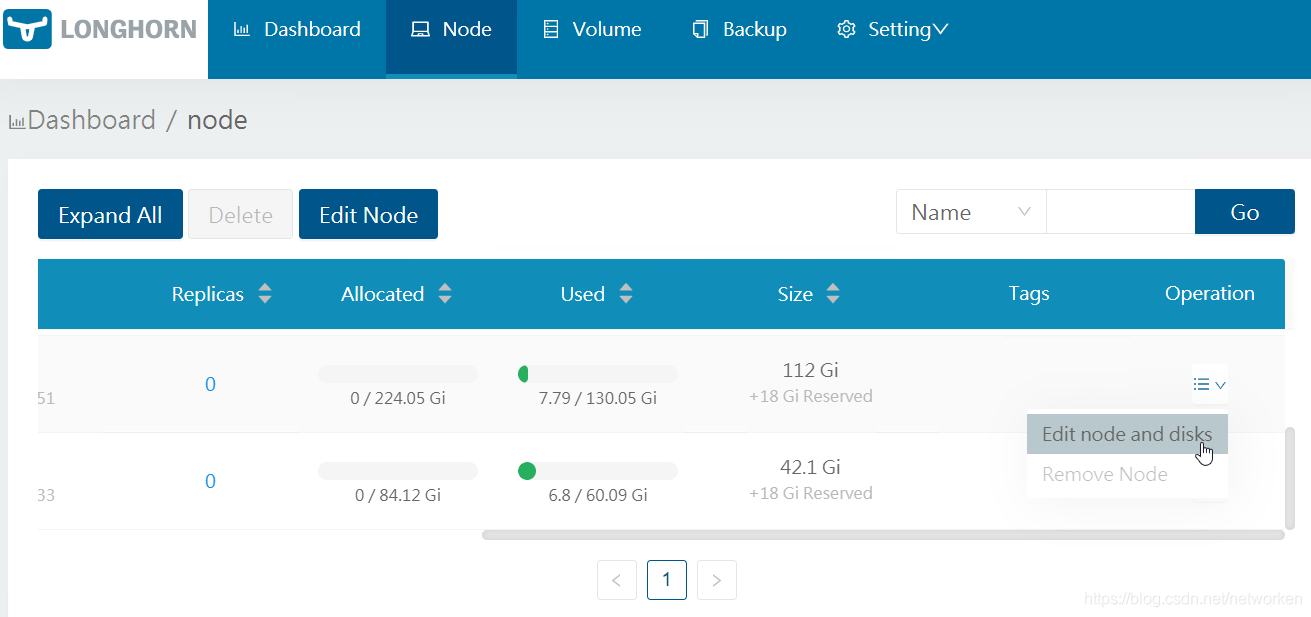Go to previous page arrow
1311x617 pixels.
tap(617, 580)
